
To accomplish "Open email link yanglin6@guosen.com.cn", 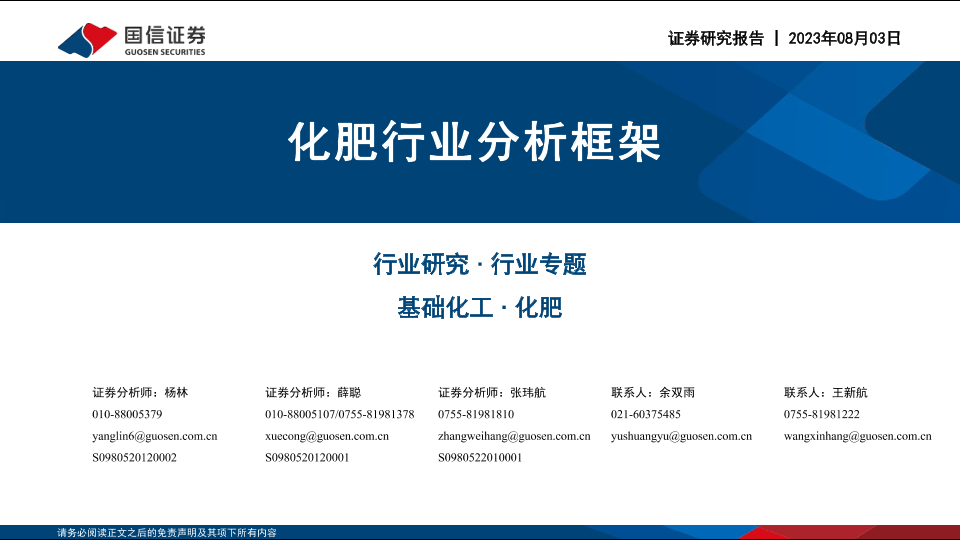I will coord(154,436).
